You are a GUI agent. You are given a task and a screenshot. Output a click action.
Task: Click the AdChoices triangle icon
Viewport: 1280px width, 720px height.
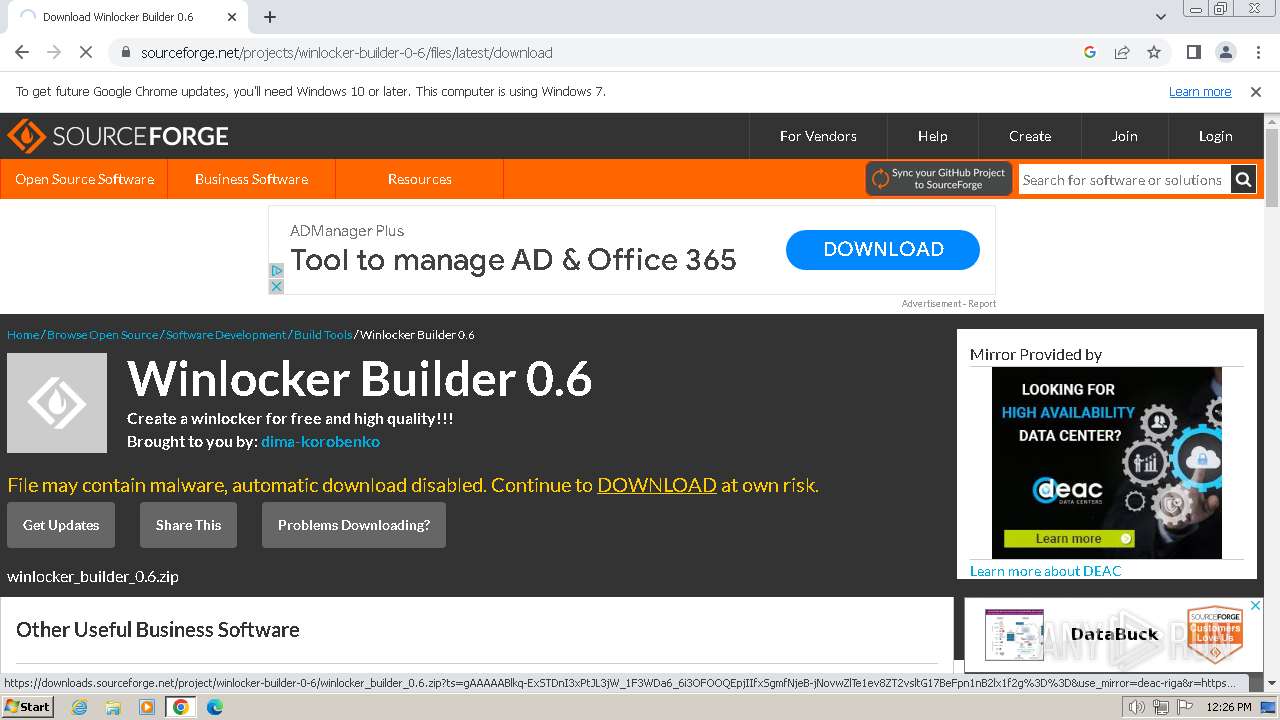pyautogui.click(x=277, y=271)
